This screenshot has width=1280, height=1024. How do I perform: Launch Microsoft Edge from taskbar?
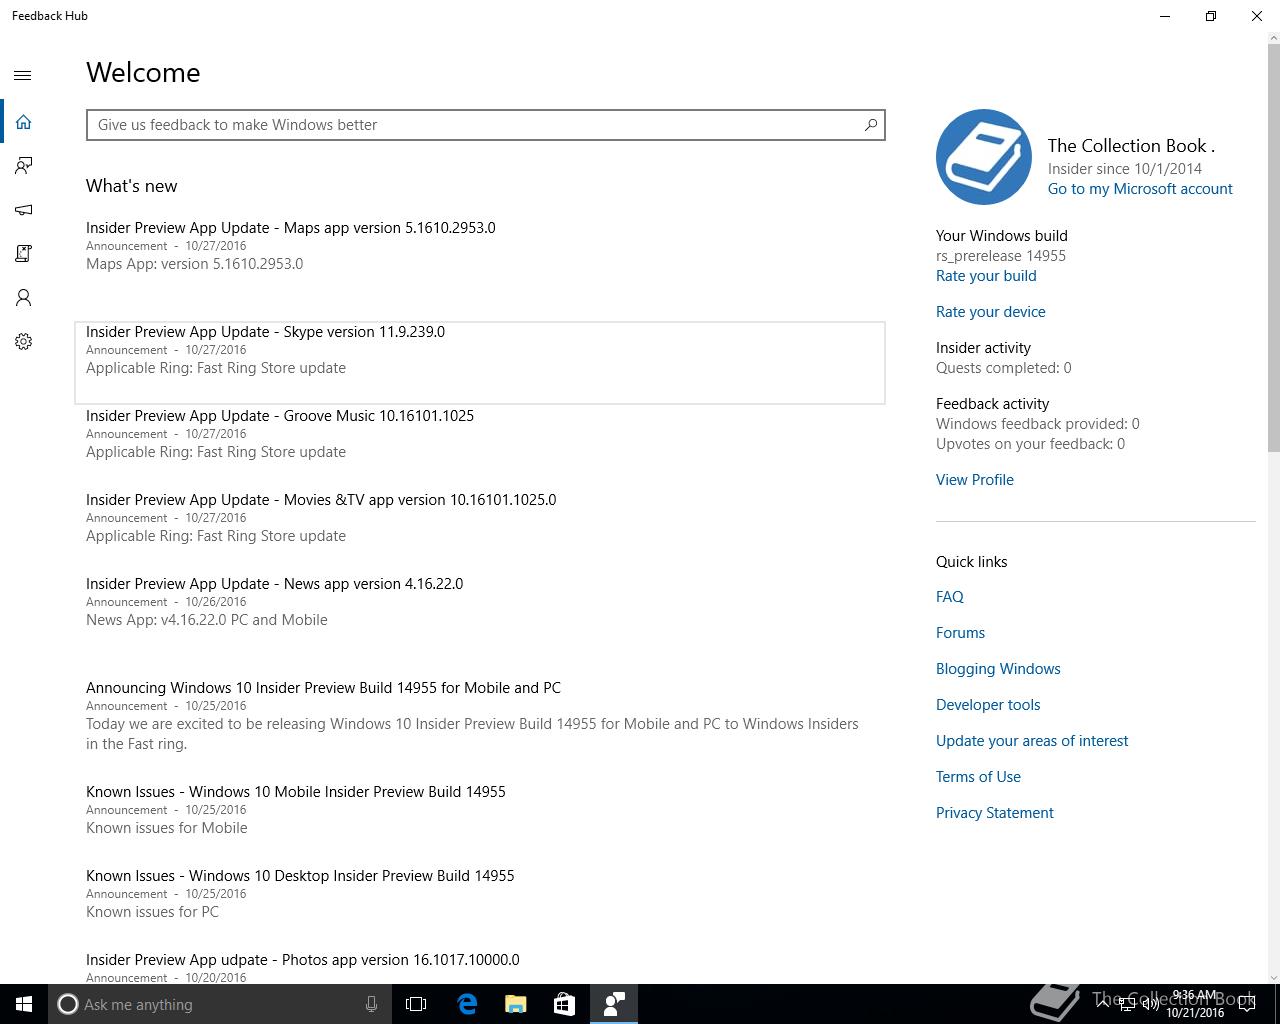click(467, 1004)
